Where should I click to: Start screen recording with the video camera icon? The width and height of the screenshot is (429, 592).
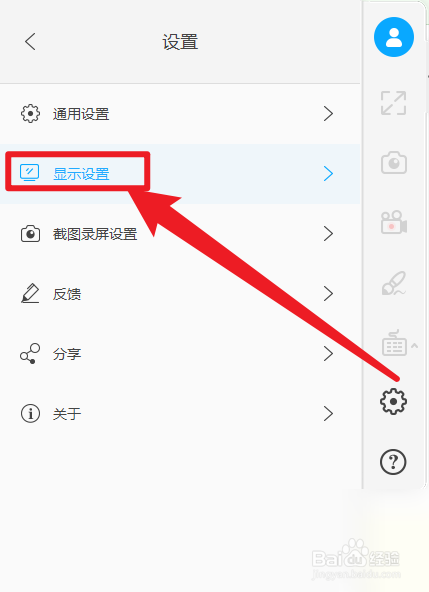[394, 222]
